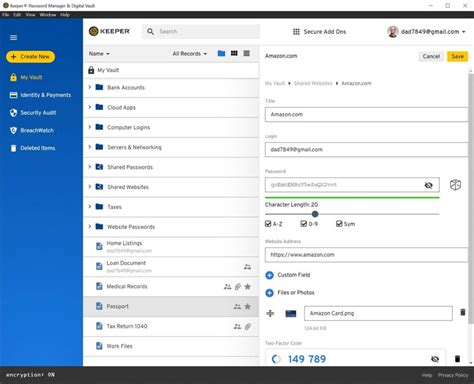Click the star icon on Passport row
The height and width of the screenshot is (384, 474).
point(248,306)
